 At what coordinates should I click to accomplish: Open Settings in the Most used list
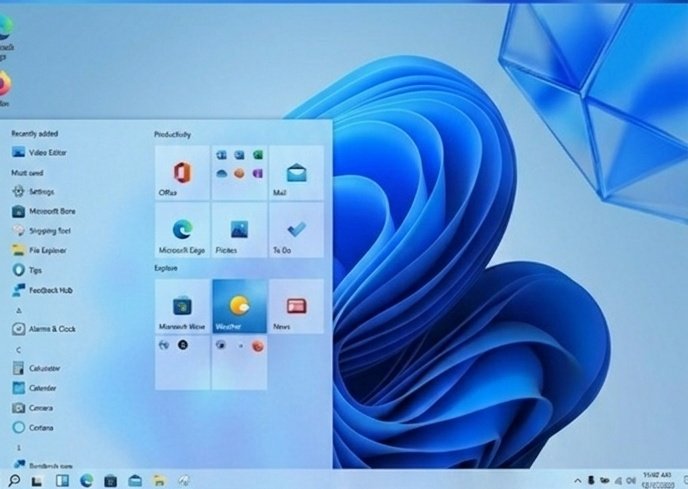(x=33, y=192)
